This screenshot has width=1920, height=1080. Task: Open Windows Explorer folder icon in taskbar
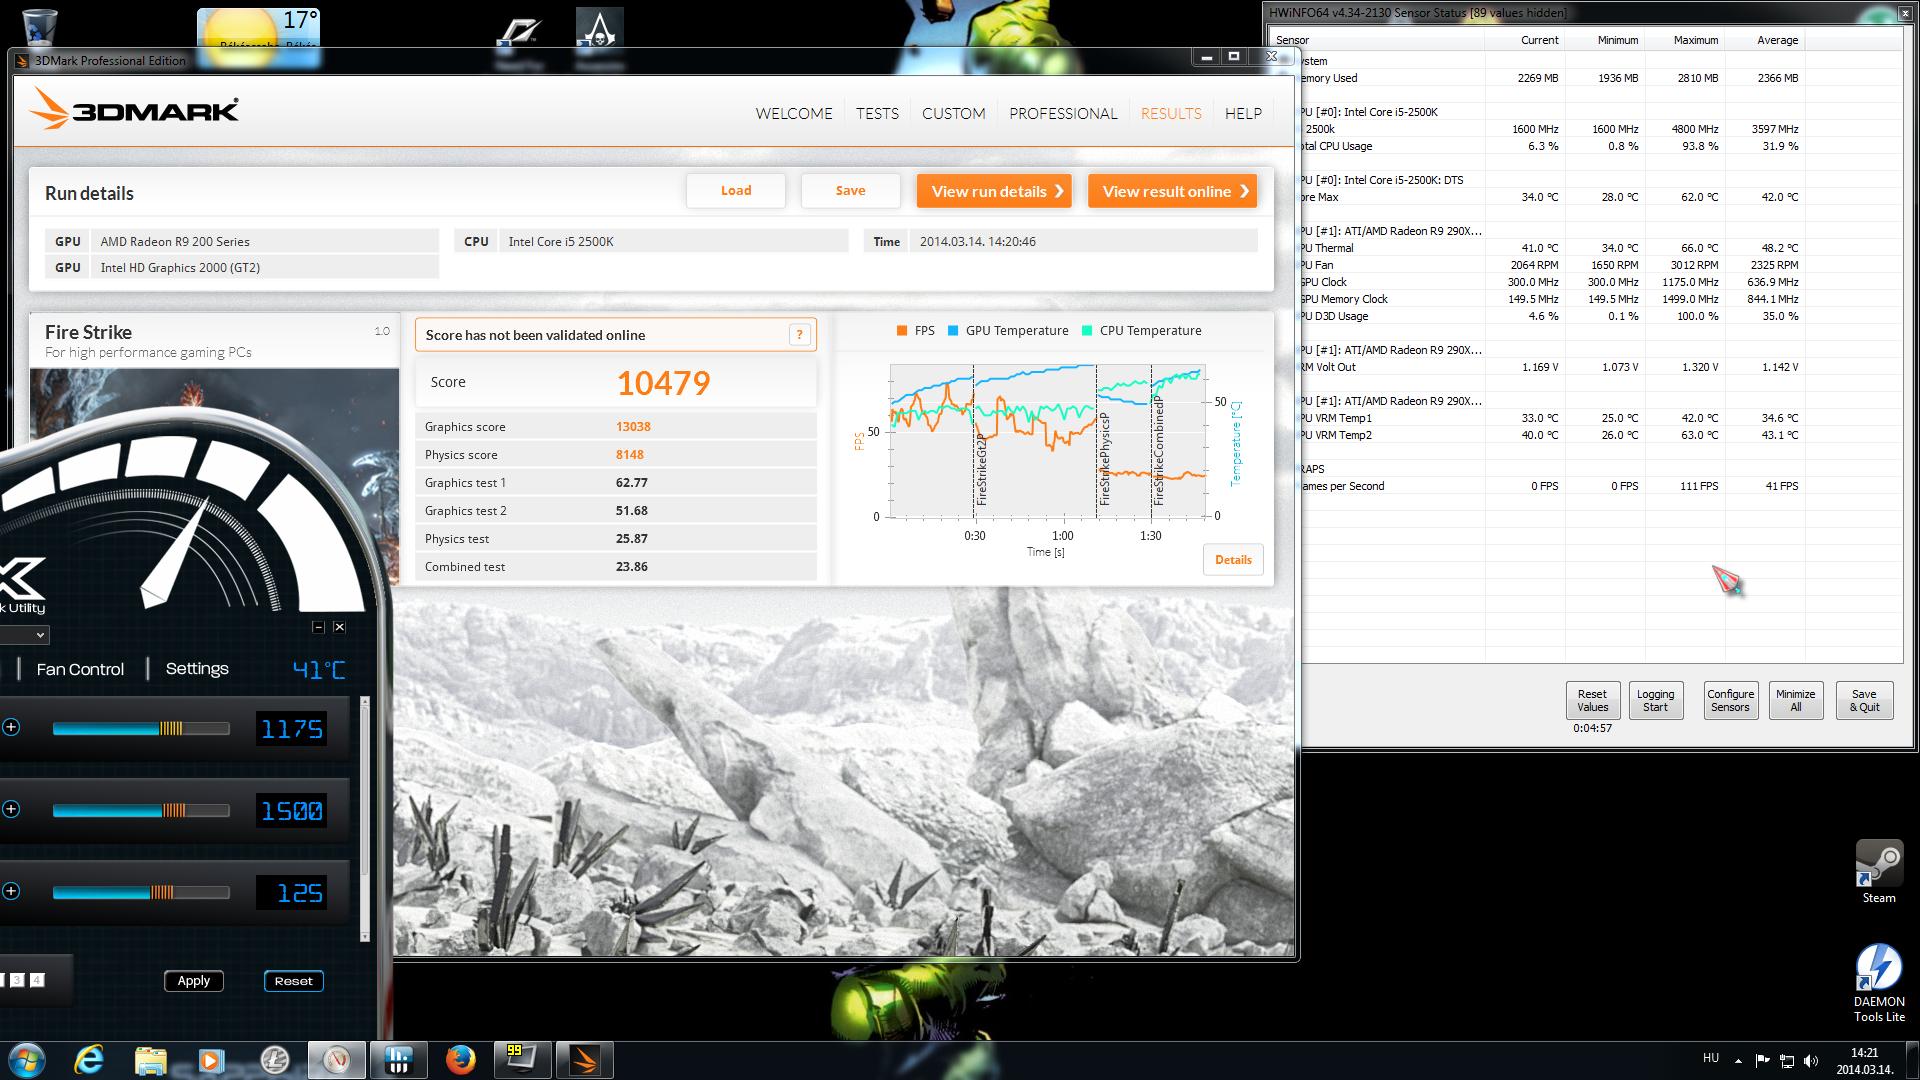(x=150, y=1059)
